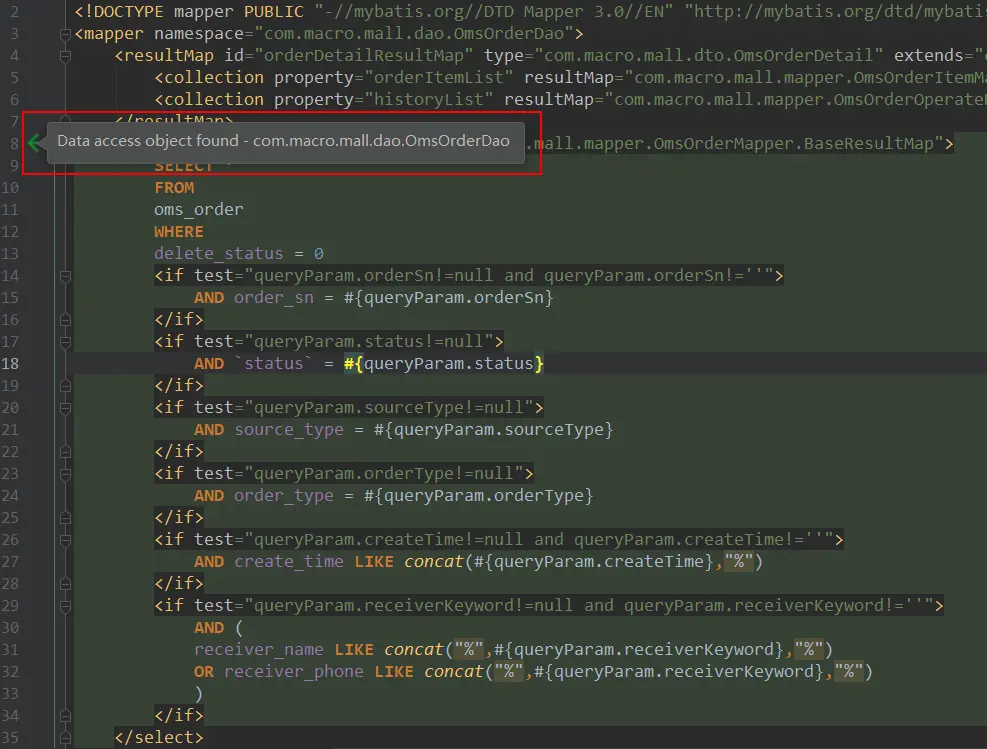Collapse the mapper tag fold marker on line 3

65,34
